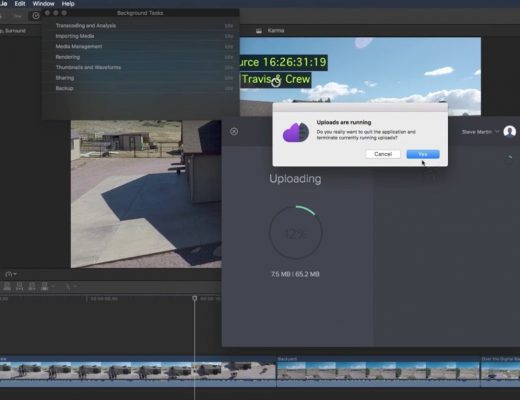Click the clapper icon beside Karma

(x=259, y=31)
